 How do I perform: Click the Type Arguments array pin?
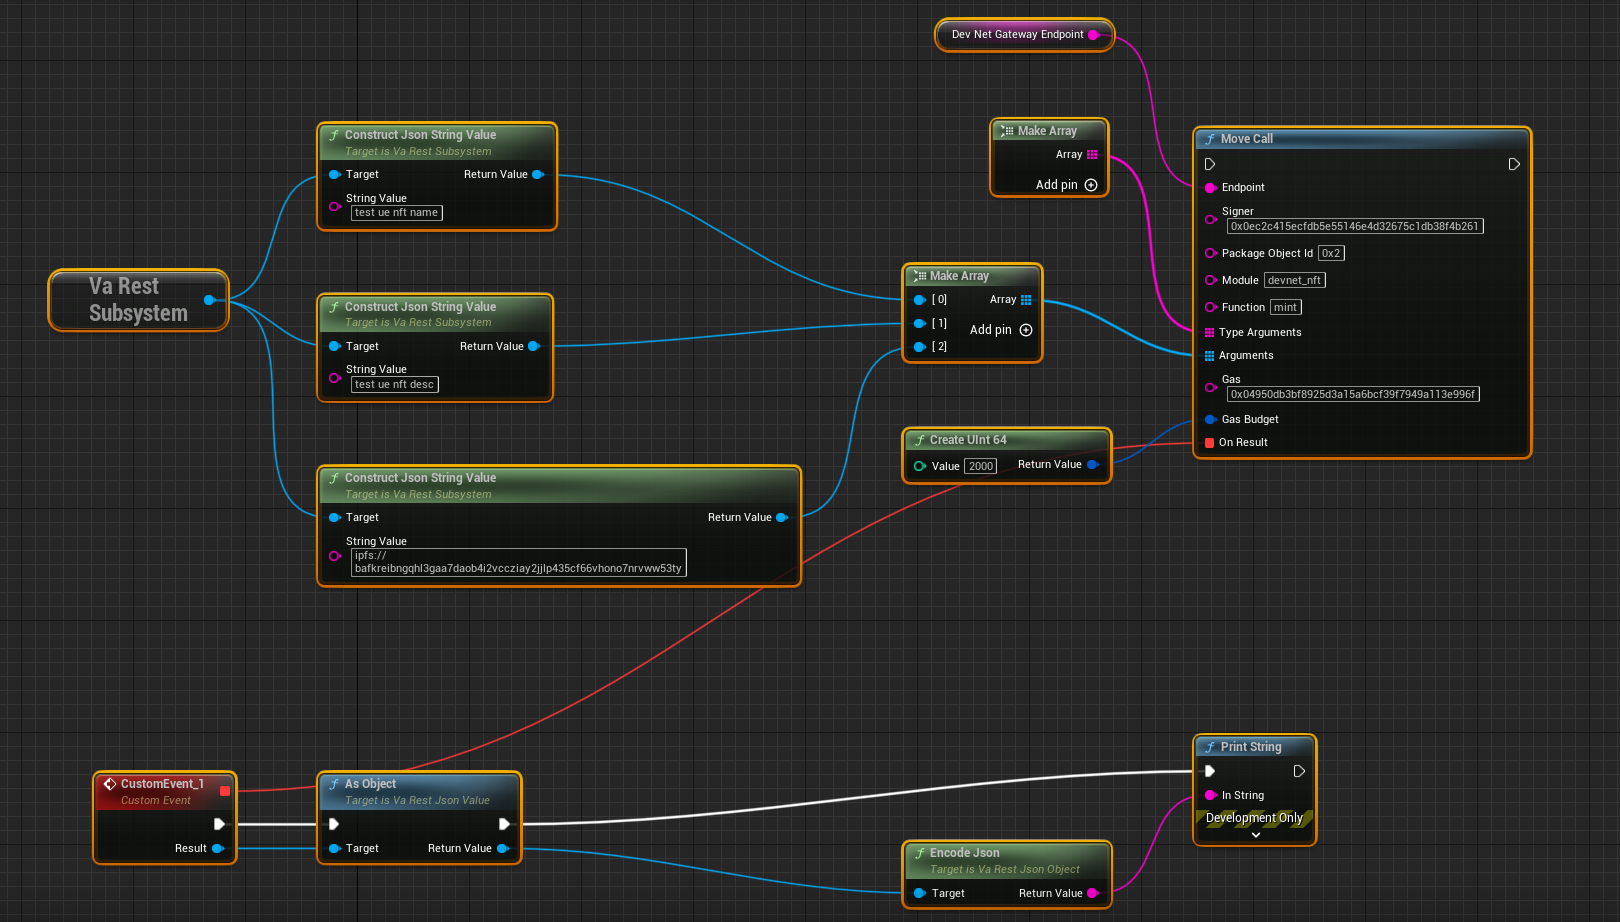[1210, 332]
